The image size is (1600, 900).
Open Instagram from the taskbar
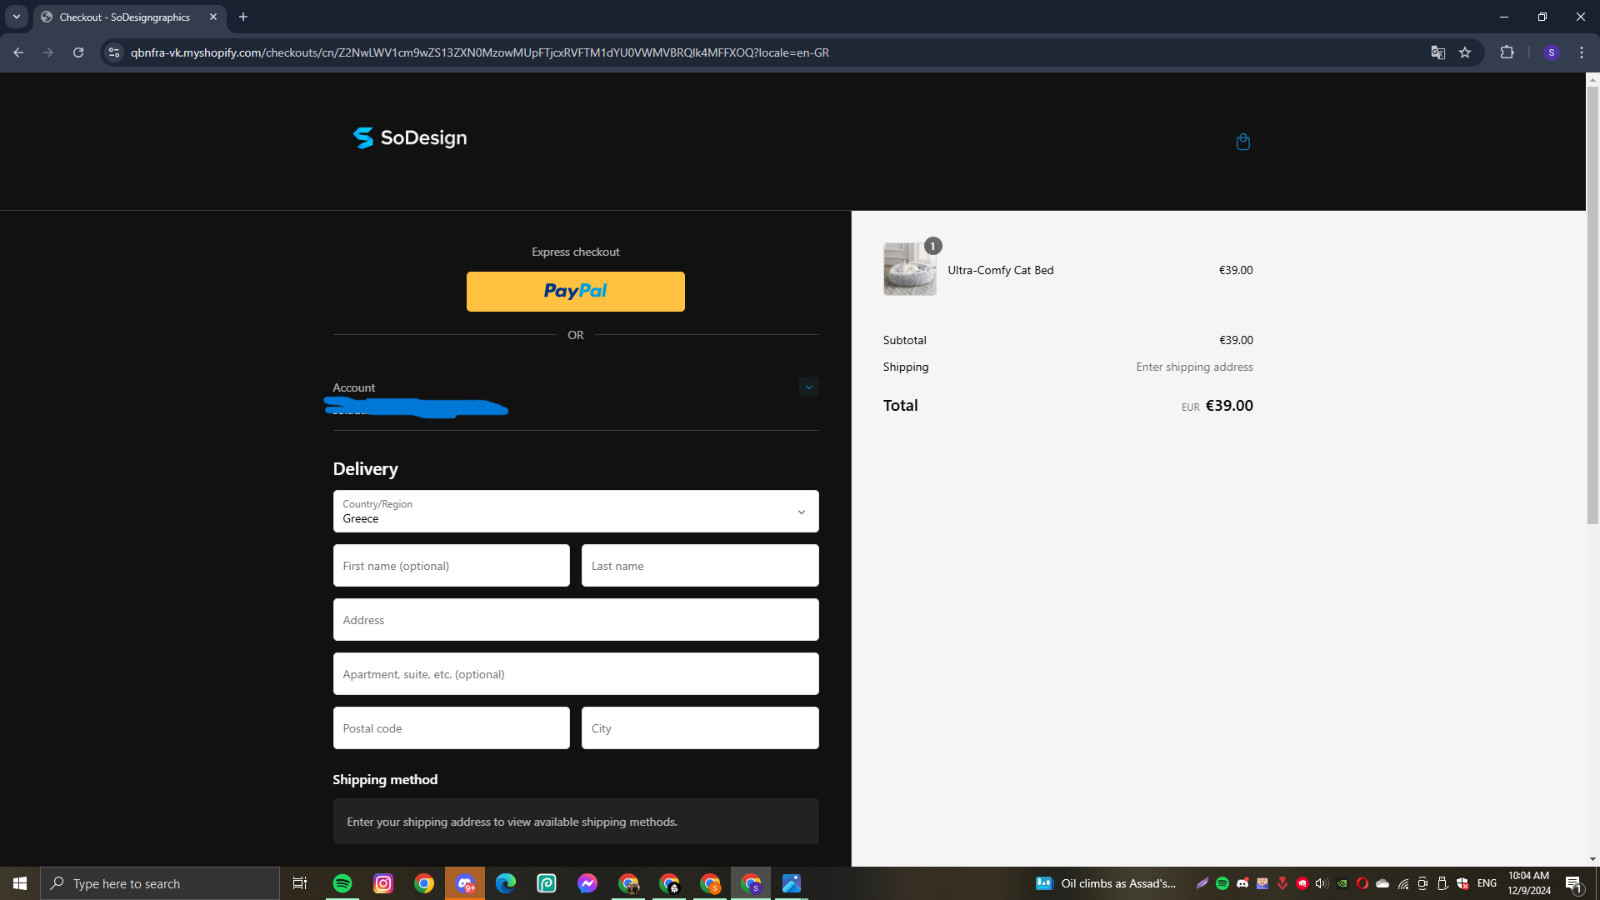(x=383, y=883)
